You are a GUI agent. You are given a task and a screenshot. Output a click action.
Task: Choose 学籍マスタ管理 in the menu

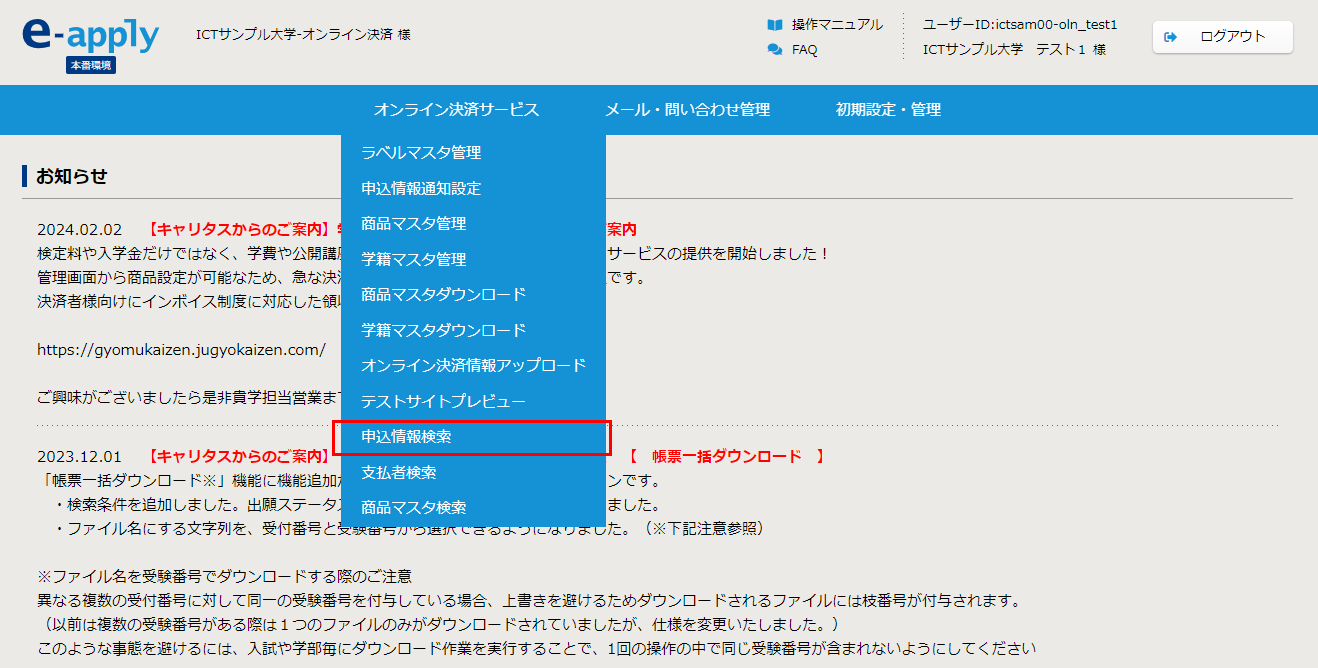click(x=413, y=259)
